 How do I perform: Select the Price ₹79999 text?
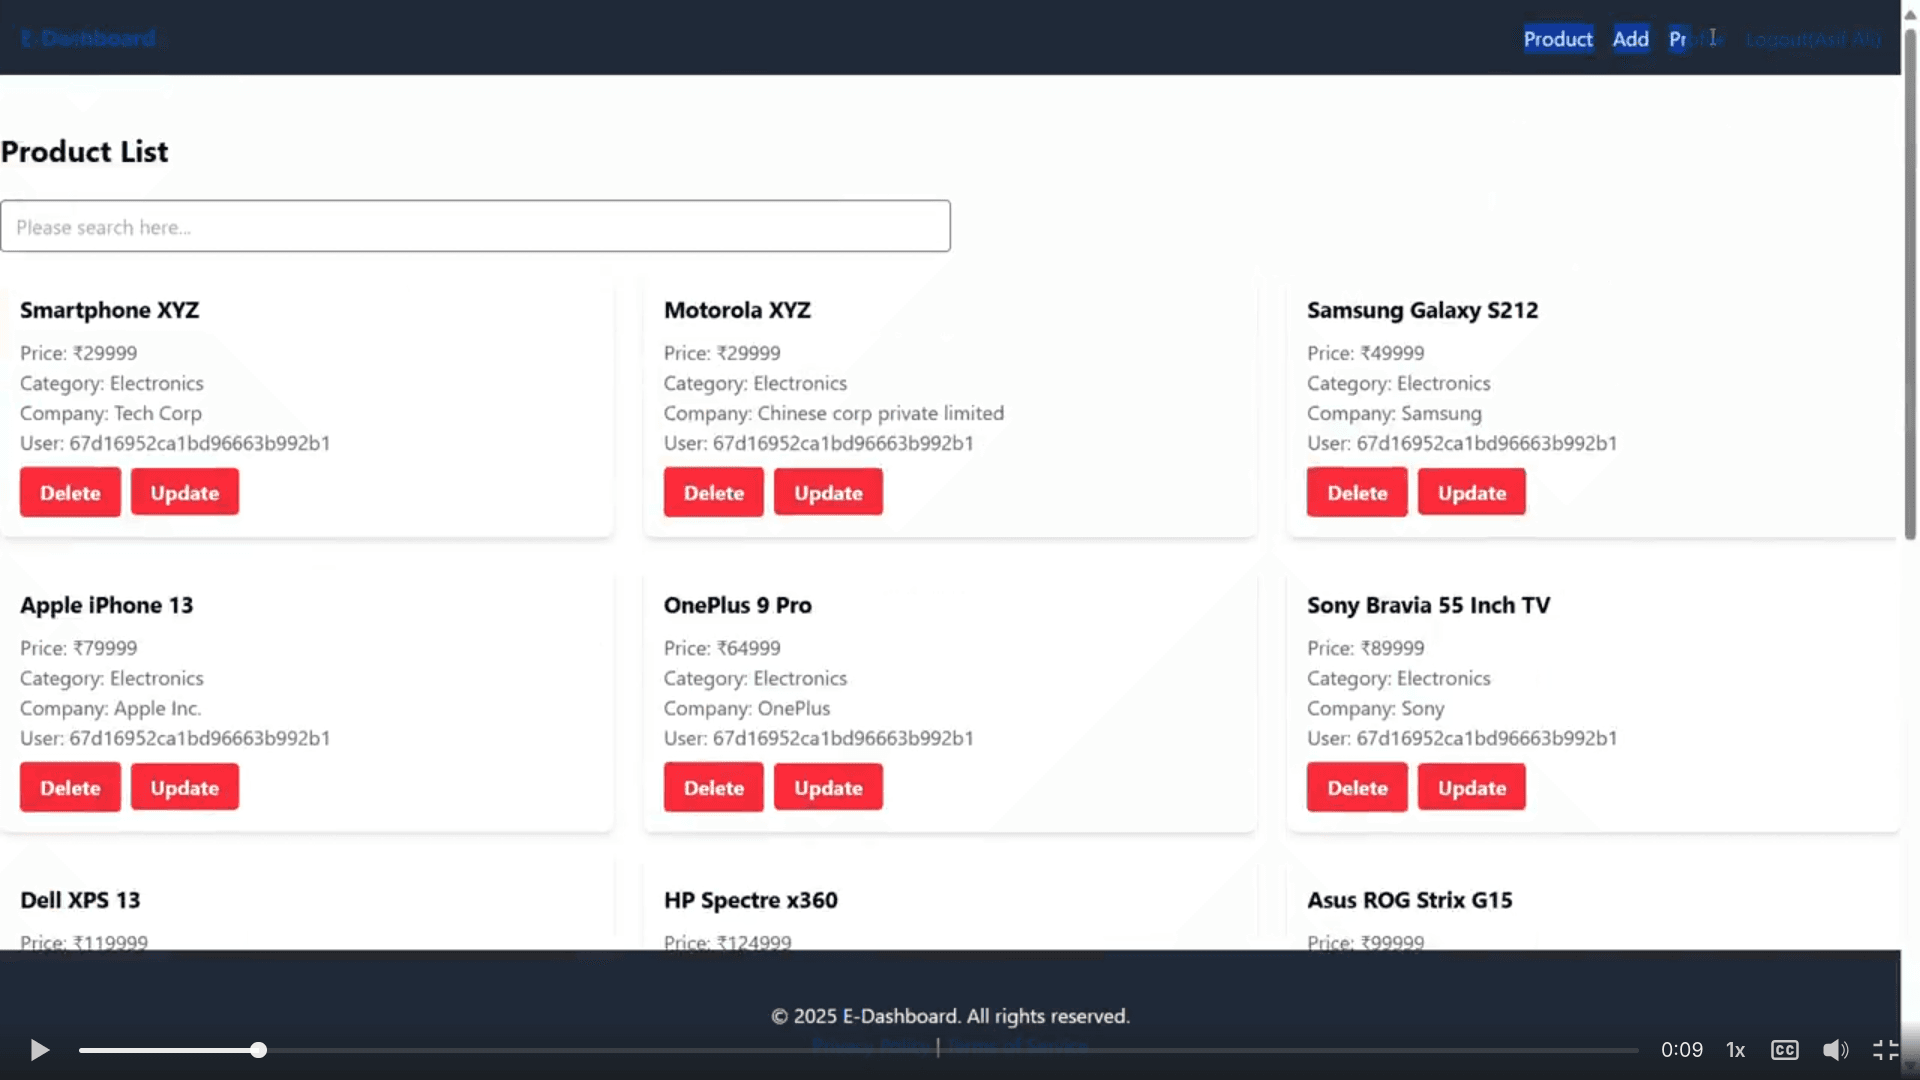pos(79,648)
